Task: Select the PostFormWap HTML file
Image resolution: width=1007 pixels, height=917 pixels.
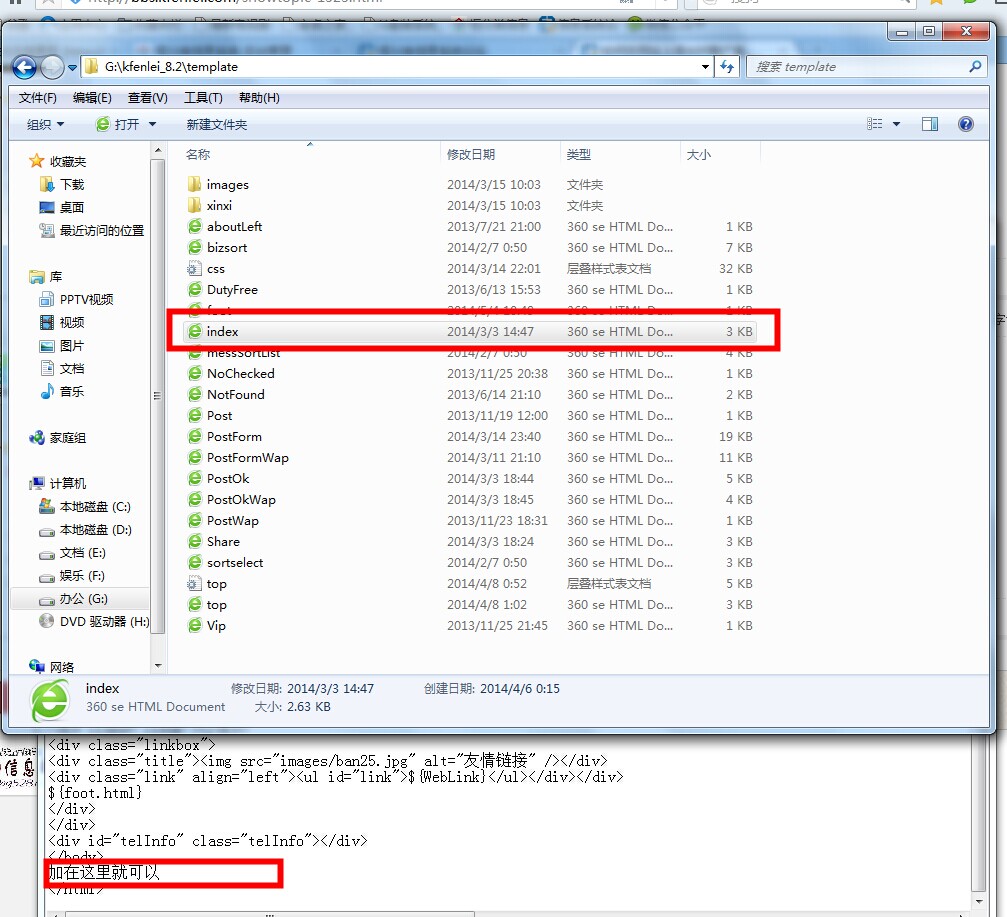Action: 247,457
